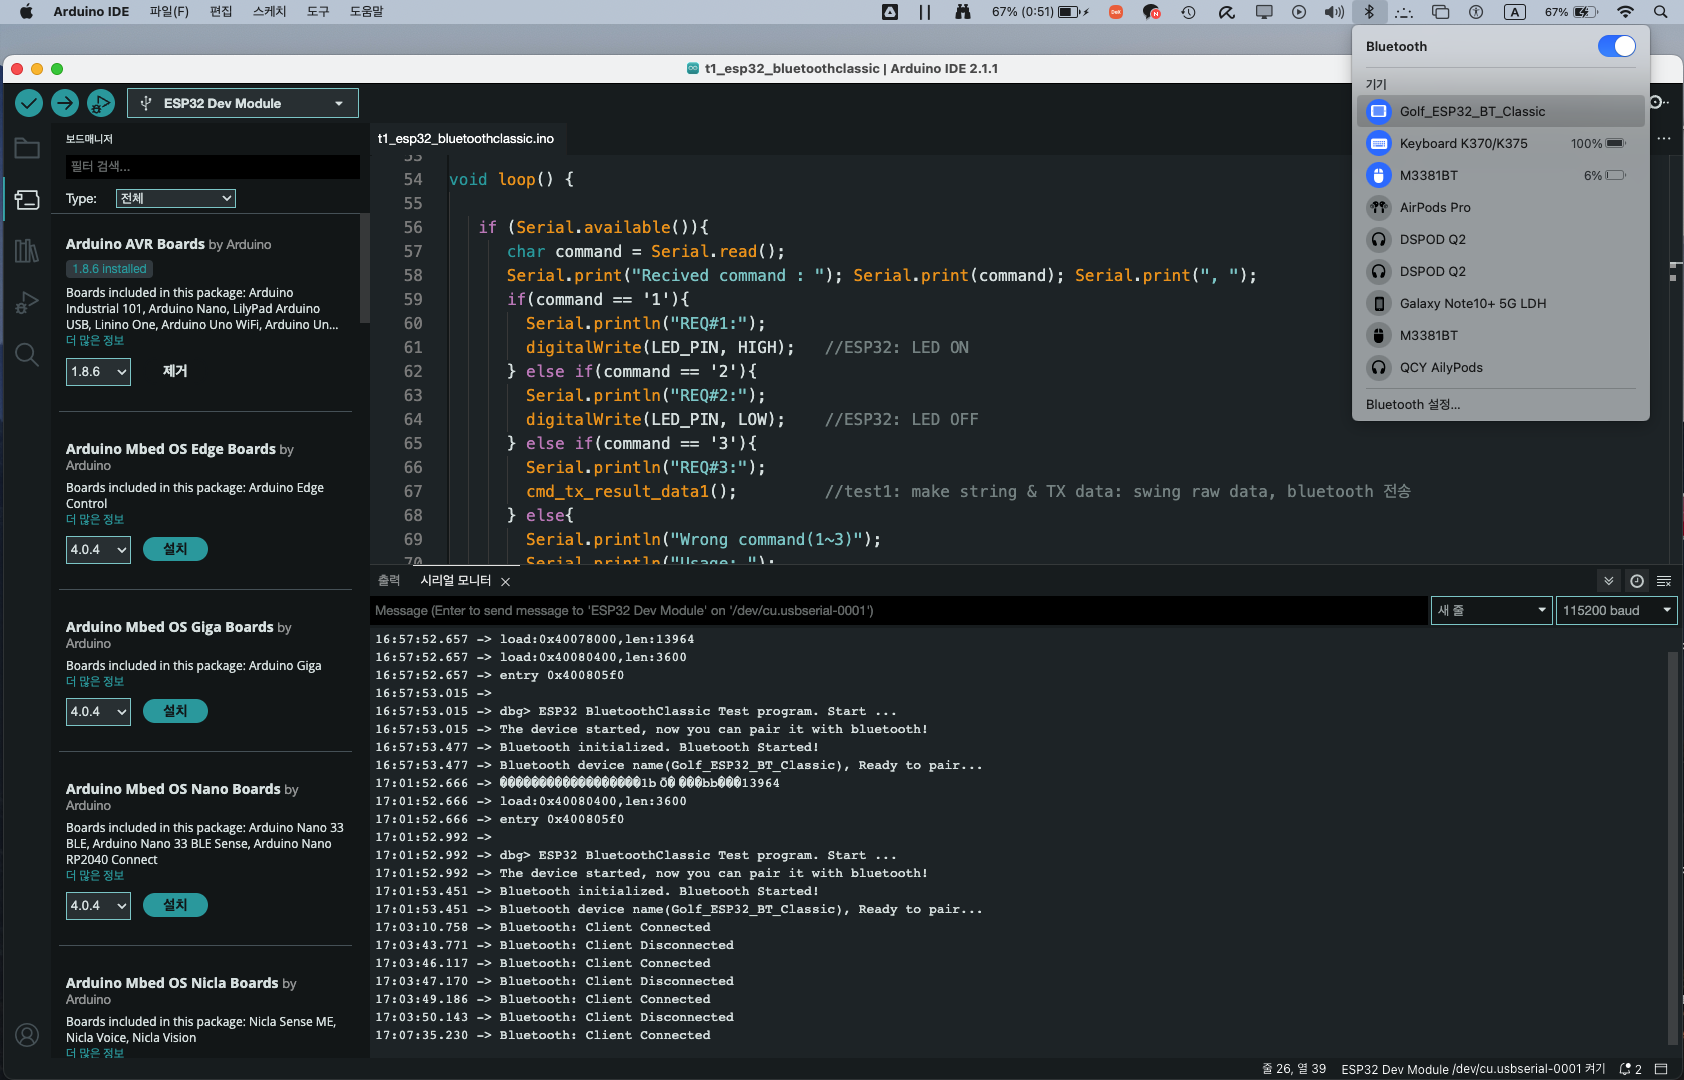Click the volume icon in the menu bar
This screenshot has width=1684, height=1080.
click(x=1334, y=12)
